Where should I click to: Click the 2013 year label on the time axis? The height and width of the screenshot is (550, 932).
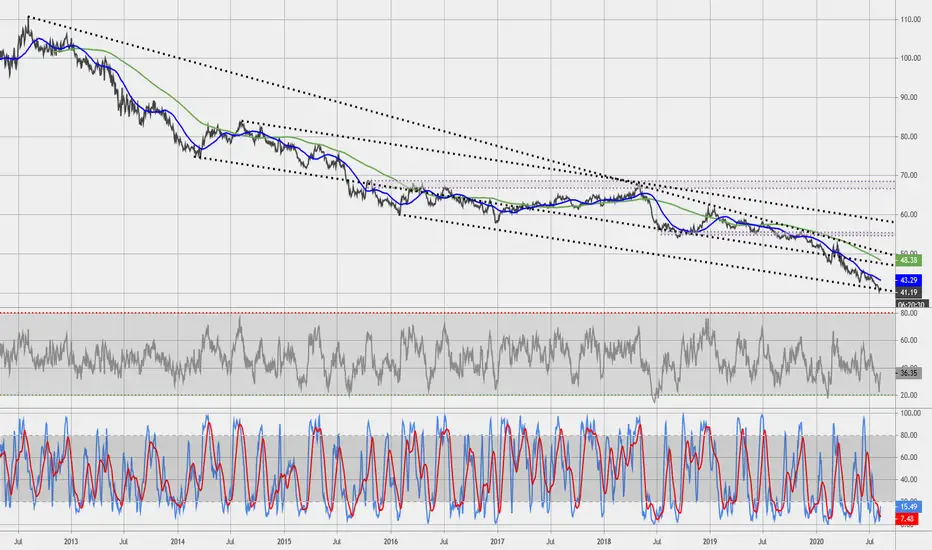(x=71, y=542)
